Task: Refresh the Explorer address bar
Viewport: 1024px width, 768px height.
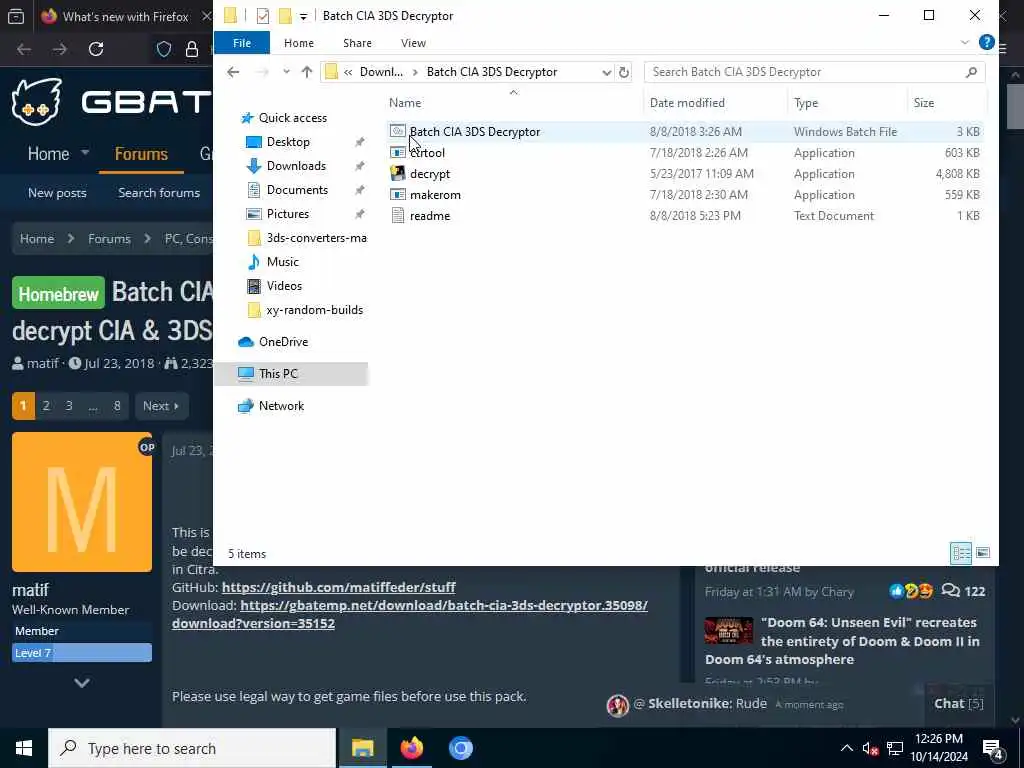Action: 624,72
